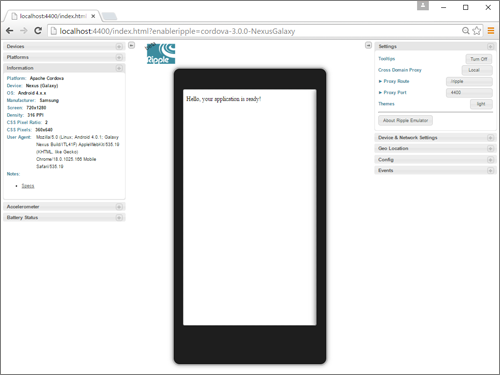Close the localhost:4400 tab
Screen dimensions: 500x375
93,16
